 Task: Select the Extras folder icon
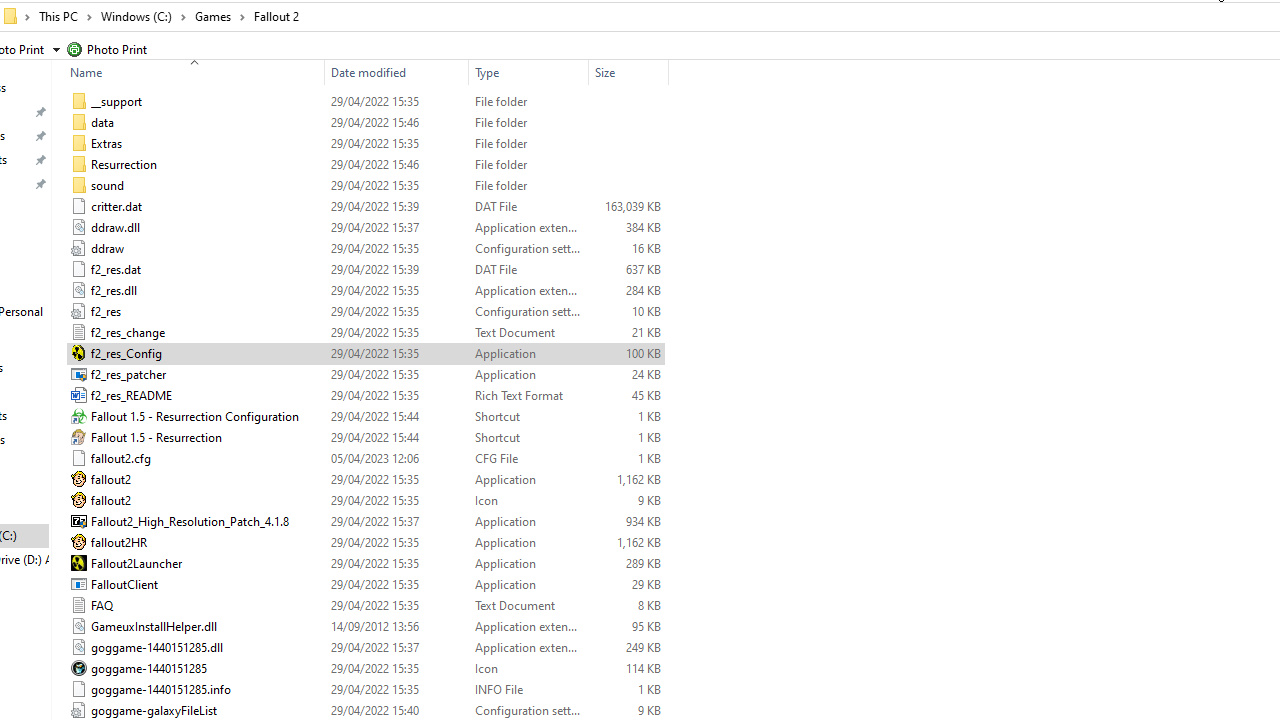(x=79, y=143)
